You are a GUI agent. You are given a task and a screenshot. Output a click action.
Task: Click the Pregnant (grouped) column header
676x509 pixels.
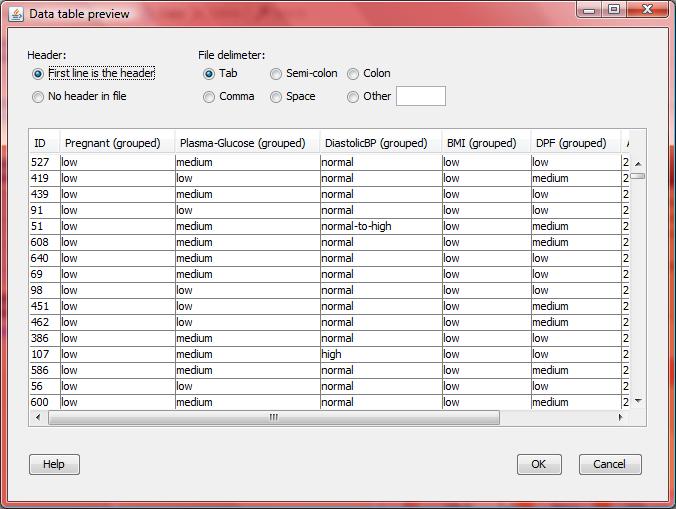click(118, 143)
